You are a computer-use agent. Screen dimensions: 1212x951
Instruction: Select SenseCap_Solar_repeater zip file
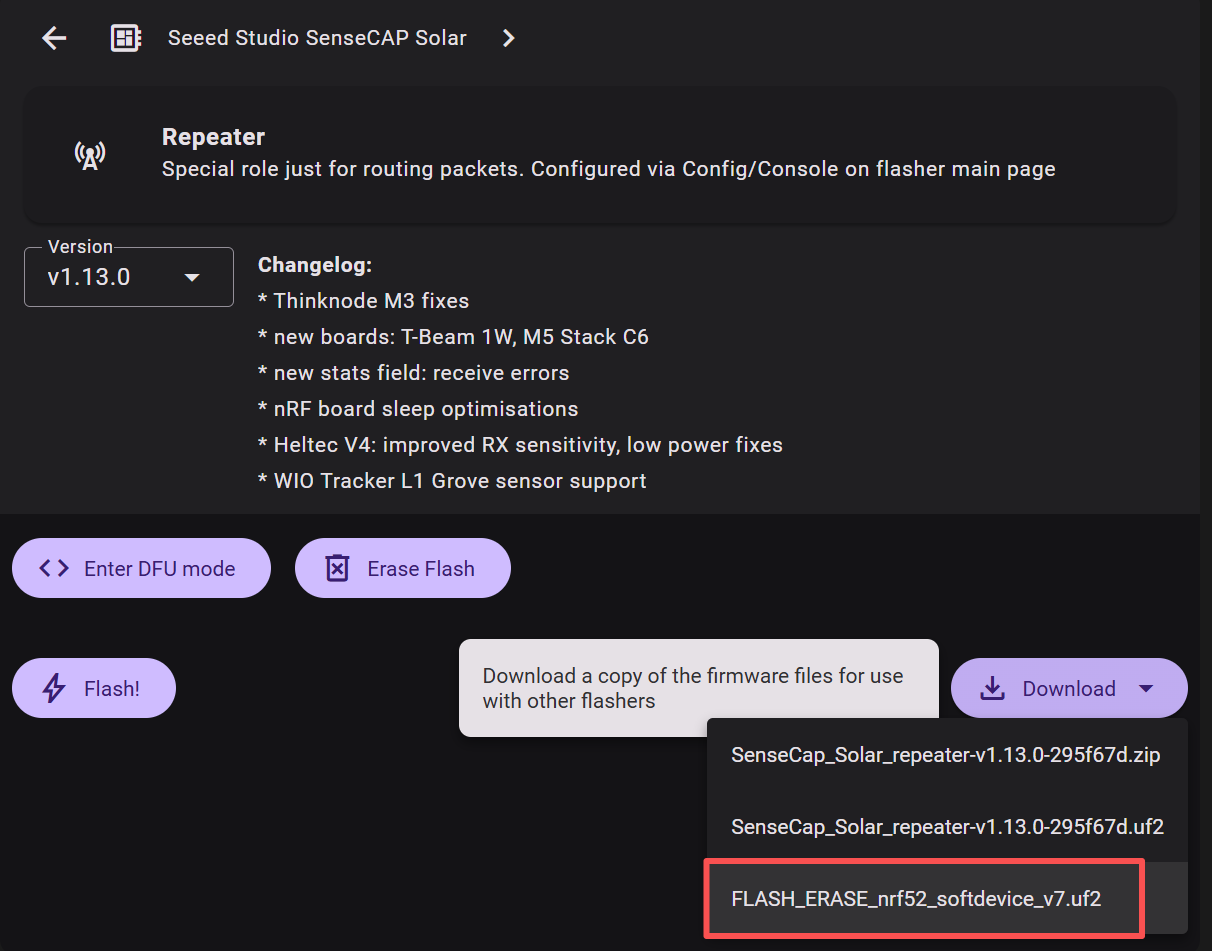click(x=945, y=755)
